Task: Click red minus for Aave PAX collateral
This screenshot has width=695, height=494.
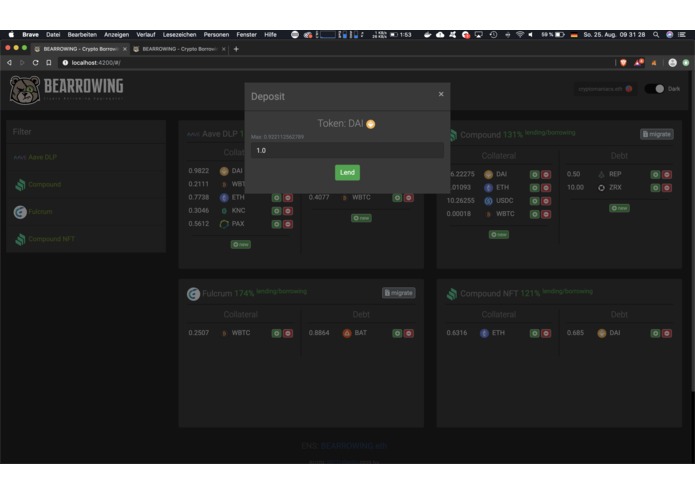Action: [288, 224]
